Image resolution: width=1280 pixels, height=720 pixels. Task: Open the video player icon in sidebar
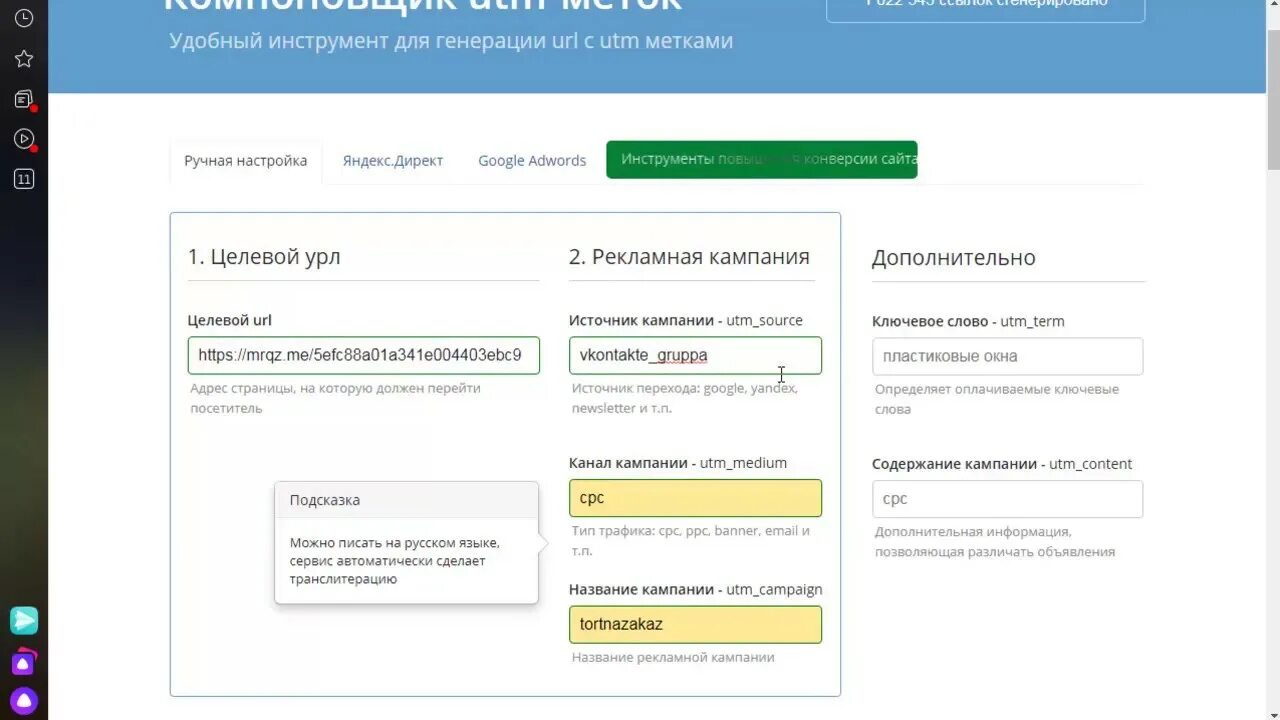click(x=24, y=139)
